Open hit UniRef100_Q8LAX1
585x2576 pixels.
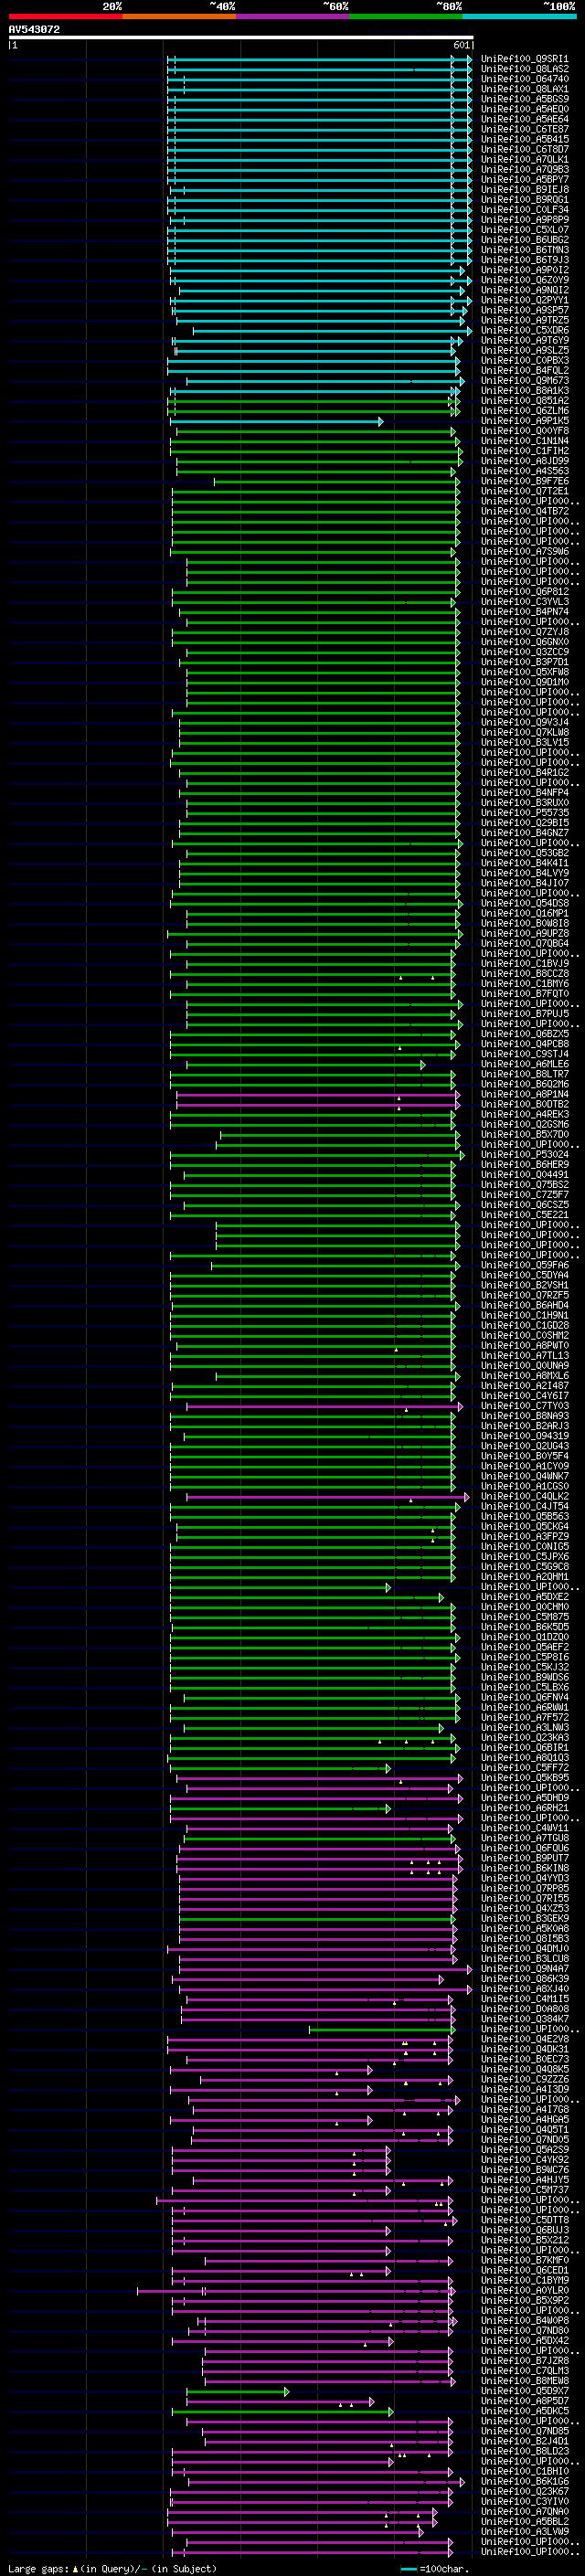(524, 89)
